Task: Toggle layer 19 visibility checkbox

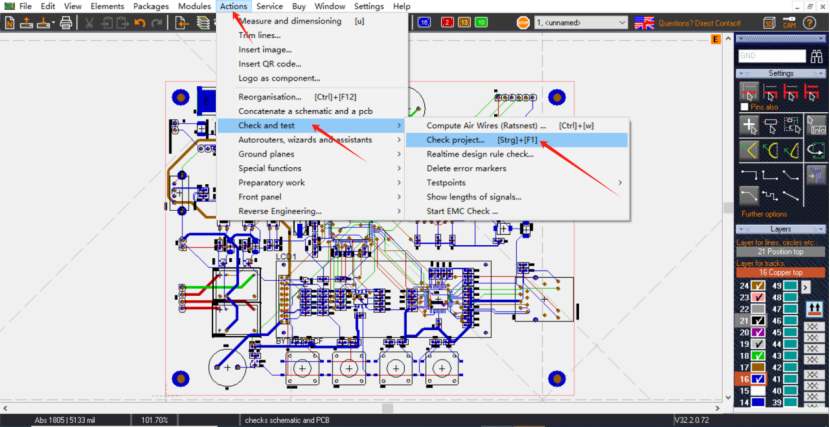Action: click(758, 344)
